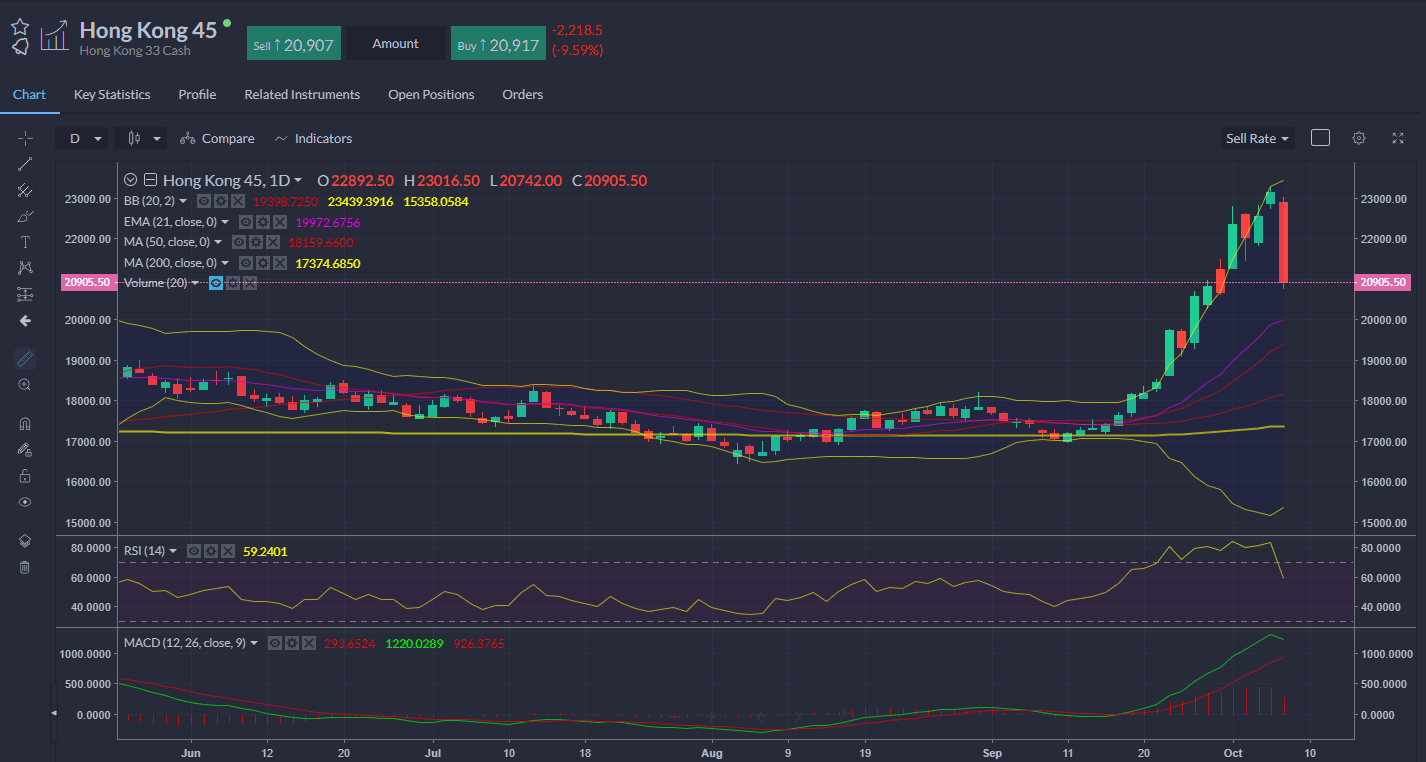This screenshot has height=762, width=1426.
Task: Enable the magnet snap tool
Action: (x=24, y=423)
